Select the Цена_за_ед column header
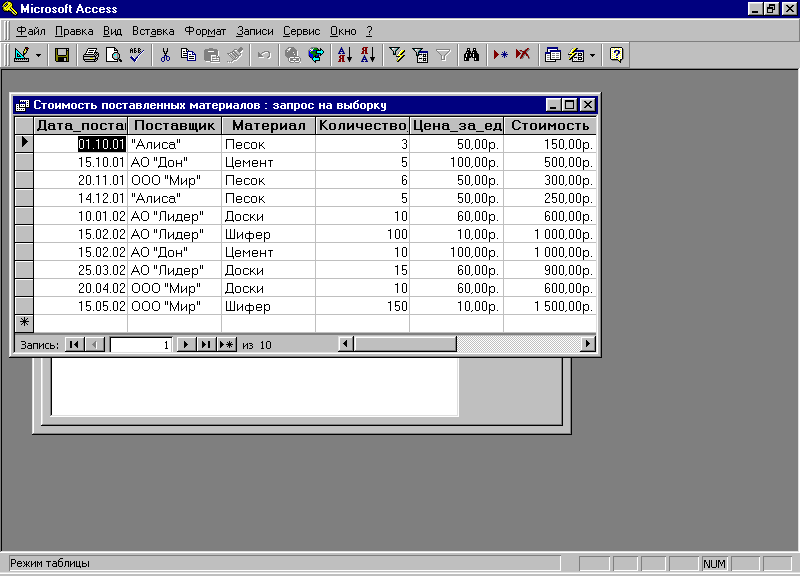The height and width of the screenshot is (576, 800). tap(456, 126)
